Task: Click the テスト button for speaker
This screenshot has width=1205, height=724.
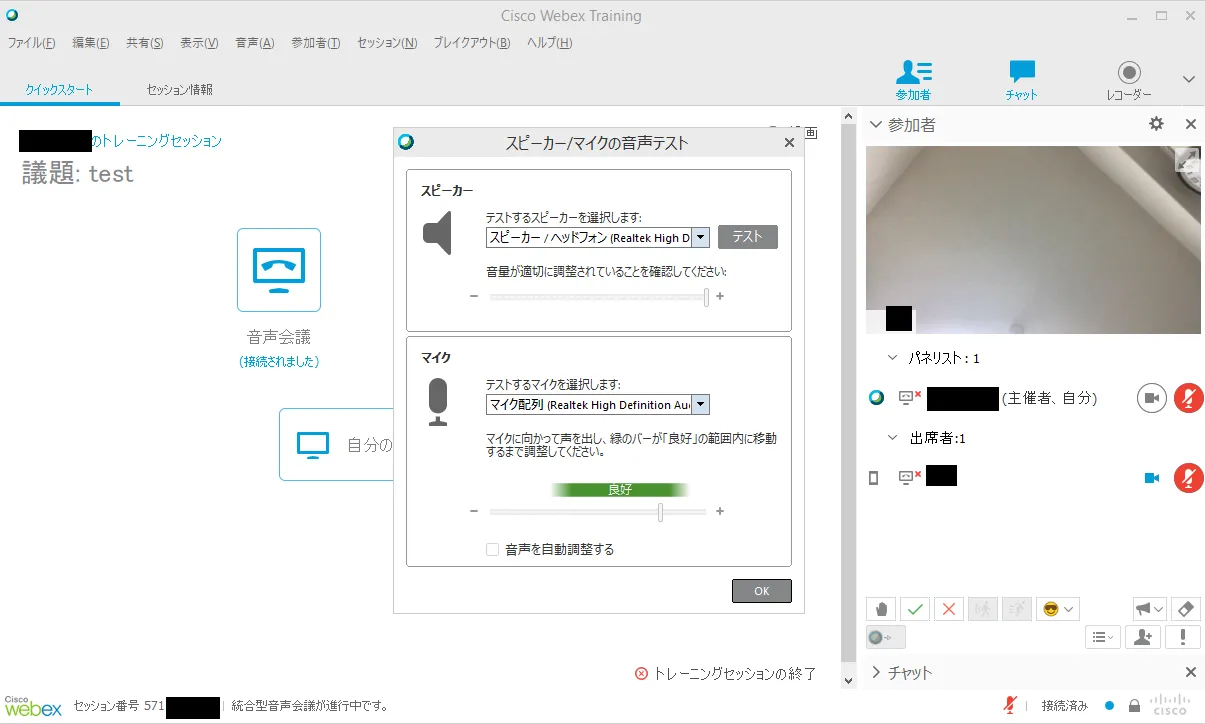Action: click(747, 237)
